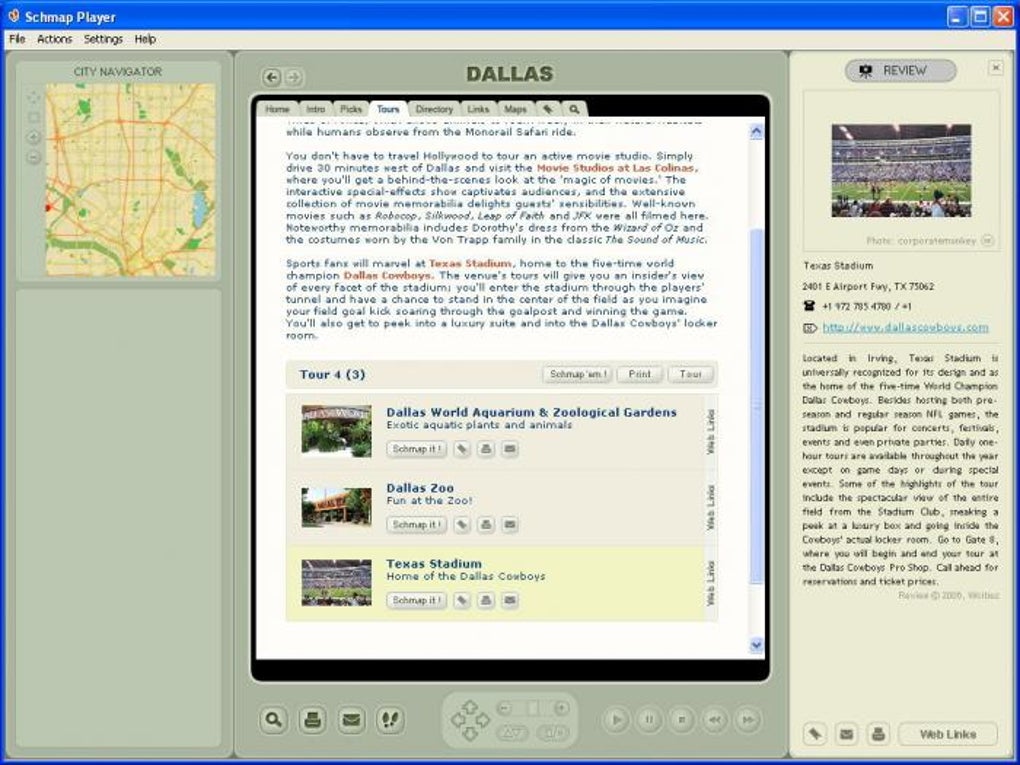Click the down arrow in the pan control
The width and height of the screenshot is (1020, 765).
tap(470, 734)
